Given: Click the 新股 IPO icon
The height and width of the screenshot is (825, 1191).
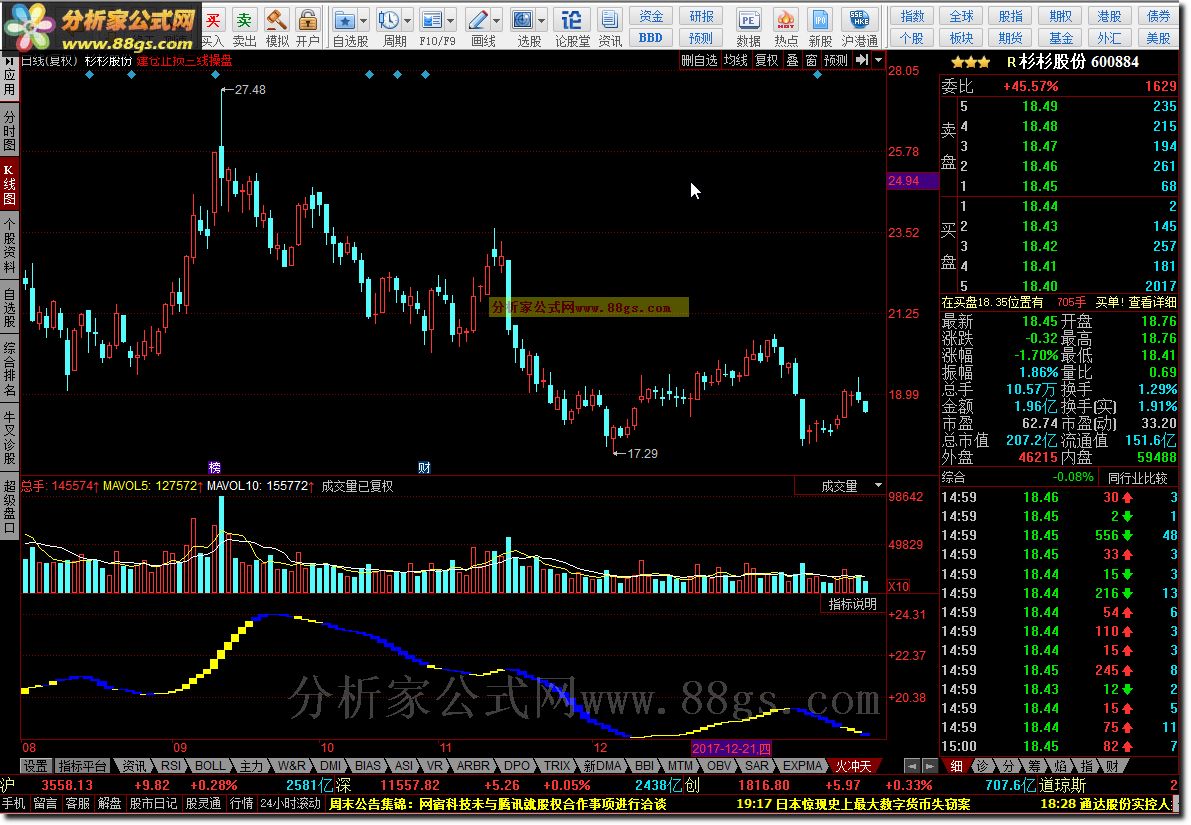Looking at the screenshot, I should coord(820,21).
